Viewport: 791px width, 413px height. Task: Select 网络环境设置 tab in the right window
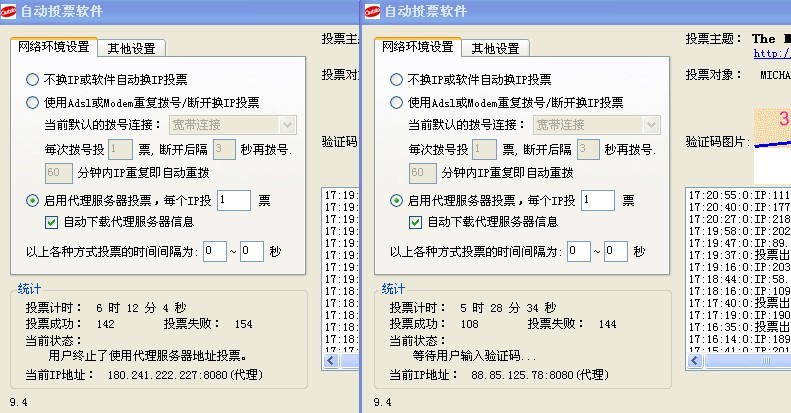click(417, 47)
